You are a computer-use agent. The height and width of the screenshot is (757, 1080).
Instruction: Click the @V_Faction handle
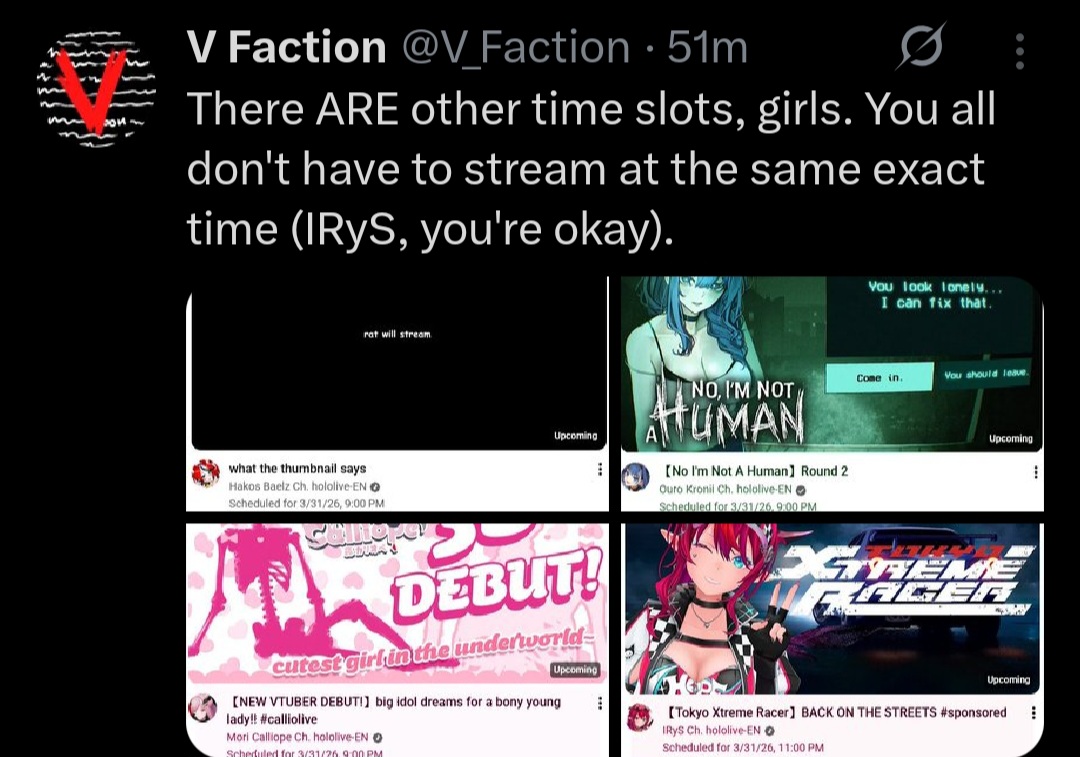pyautogui.click(x=516, y=48)
